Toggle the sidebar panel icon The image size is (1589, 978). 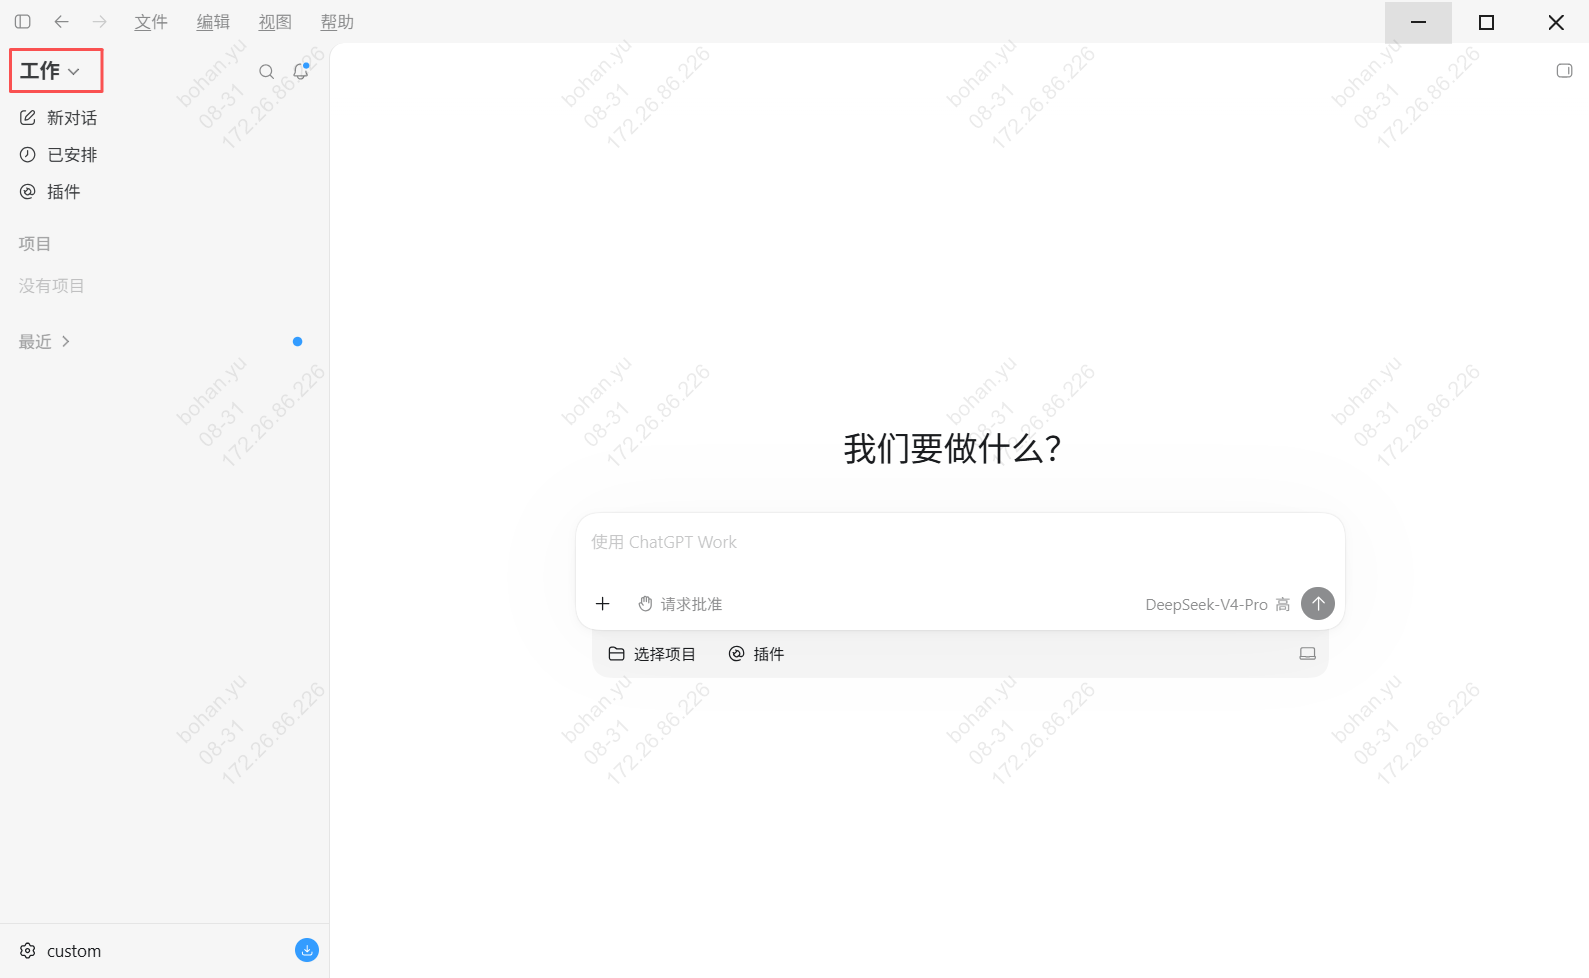[23, 21]
